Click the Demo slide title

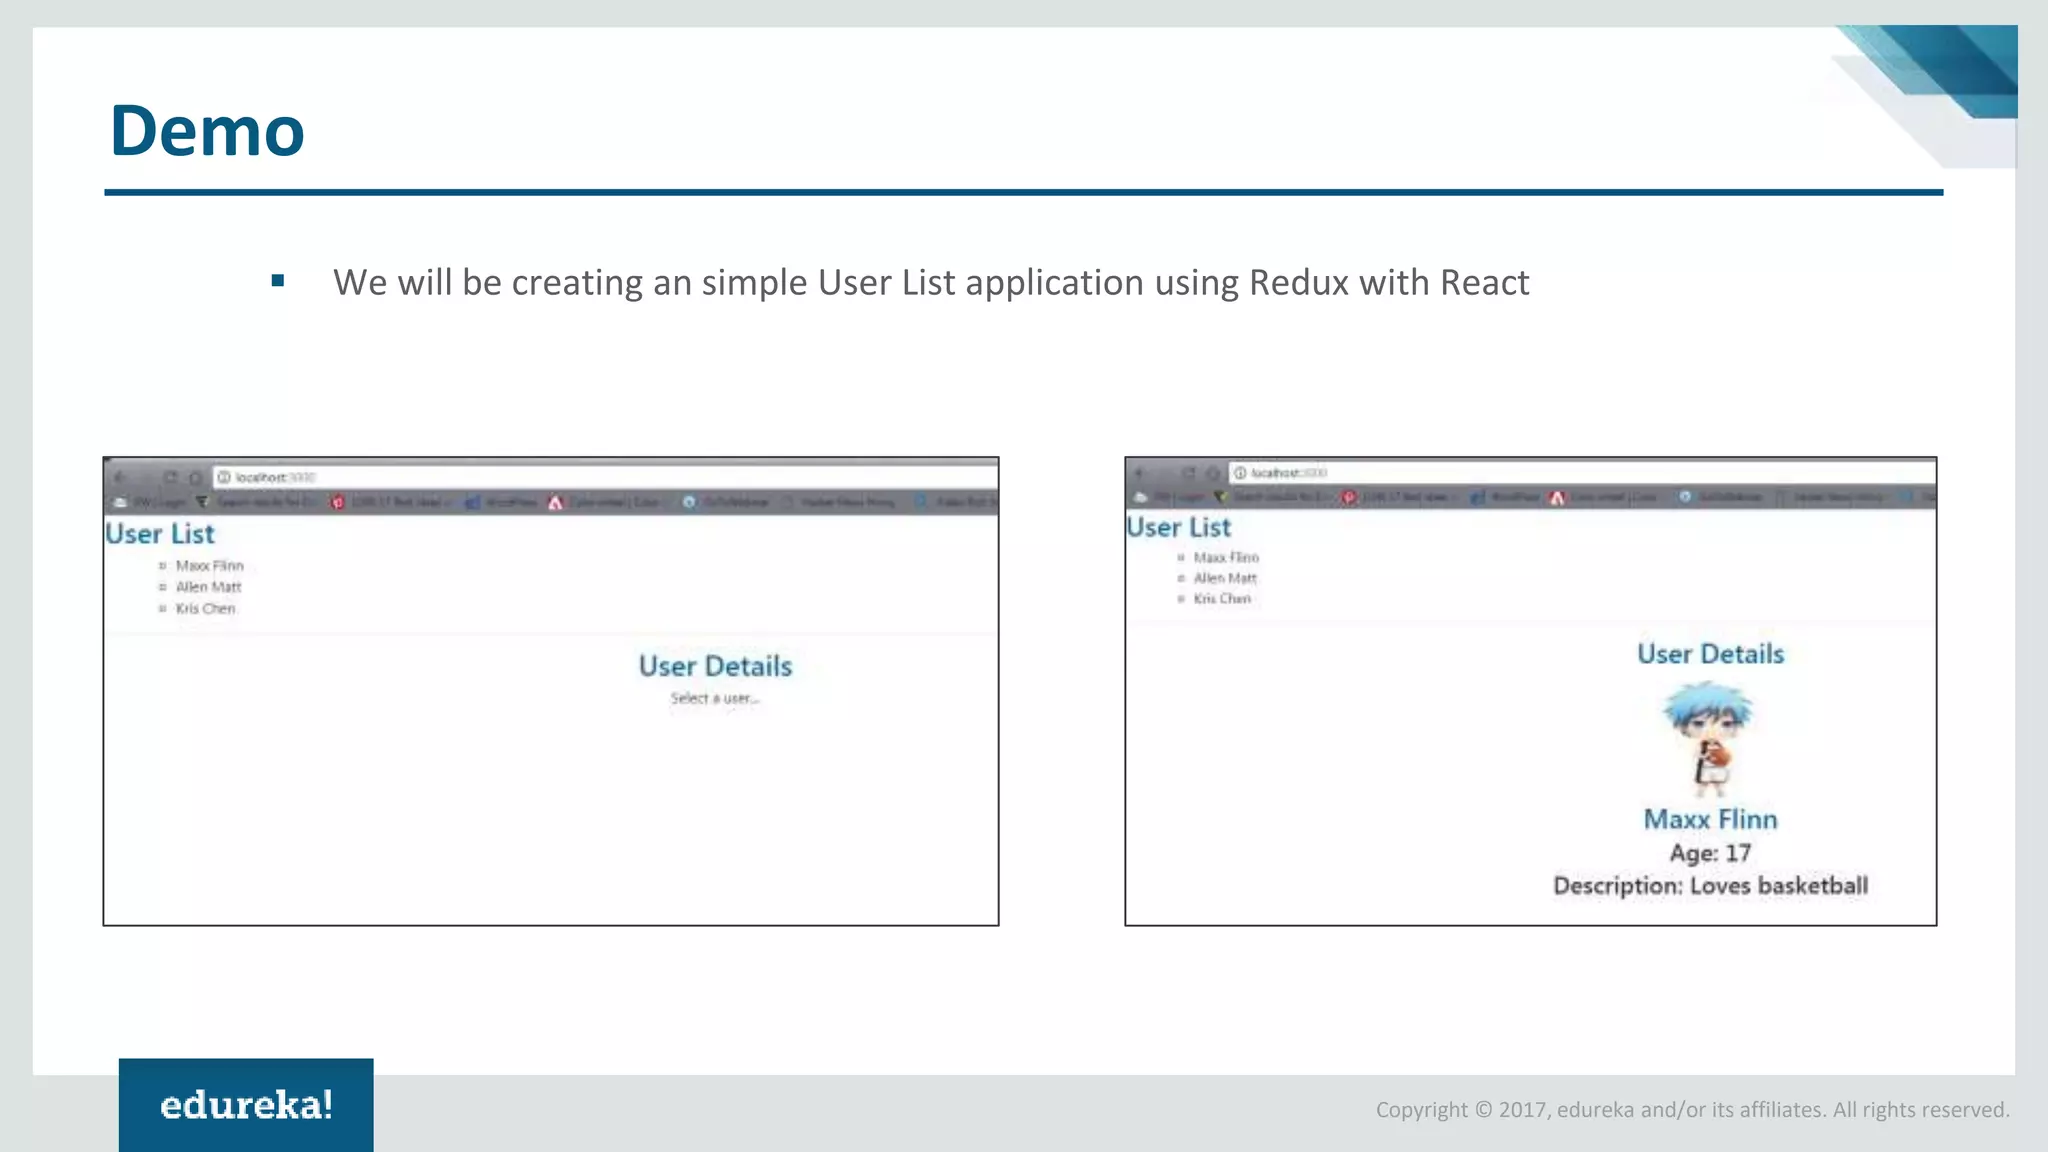tap(207, 131)
